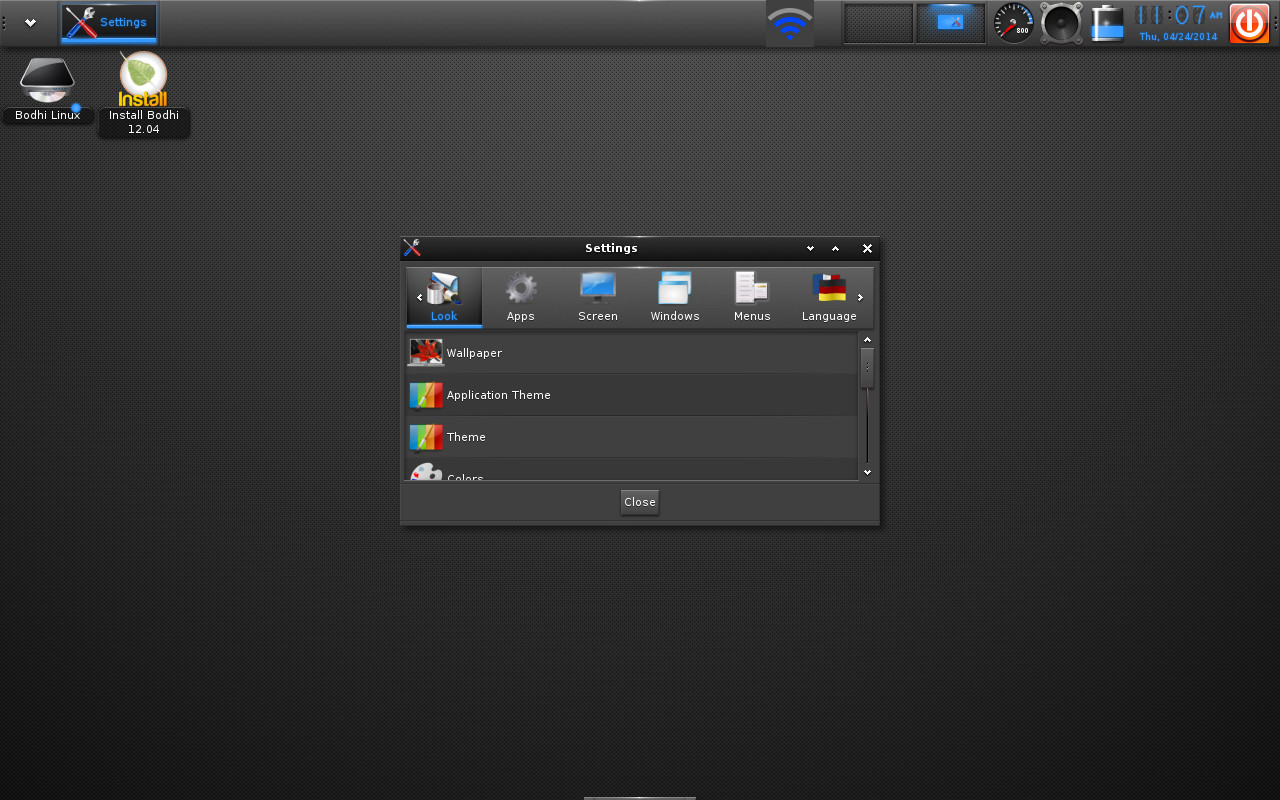Select the Theme entry in list
Screen dimensions: 1280x800
(x=631, y=437)
